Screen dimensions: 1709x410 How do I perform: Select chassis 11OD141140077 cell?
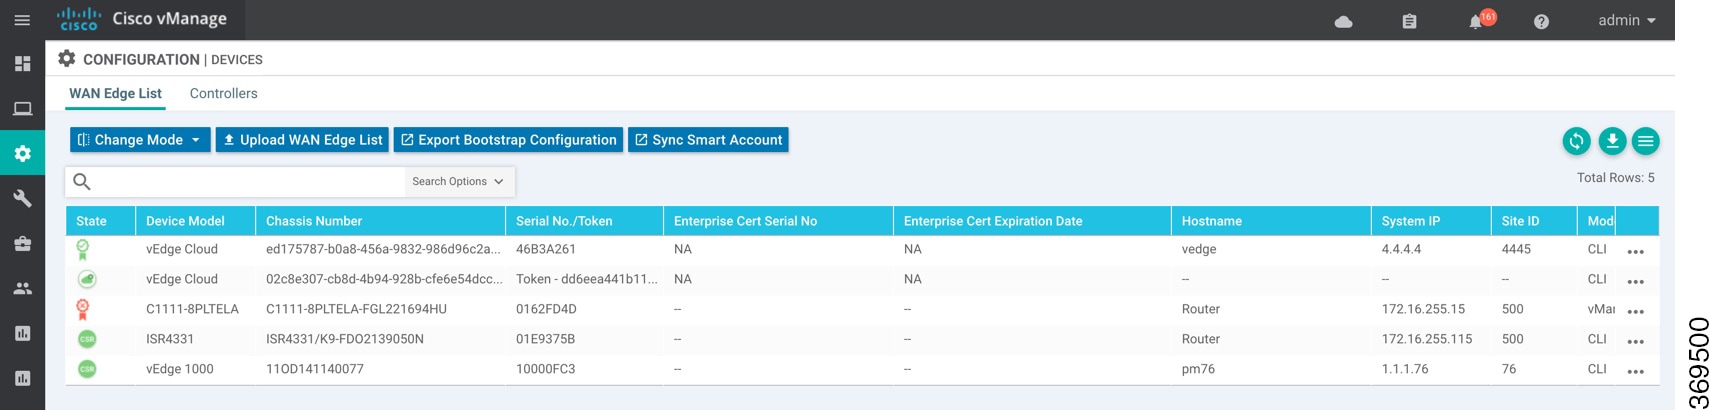315,369
